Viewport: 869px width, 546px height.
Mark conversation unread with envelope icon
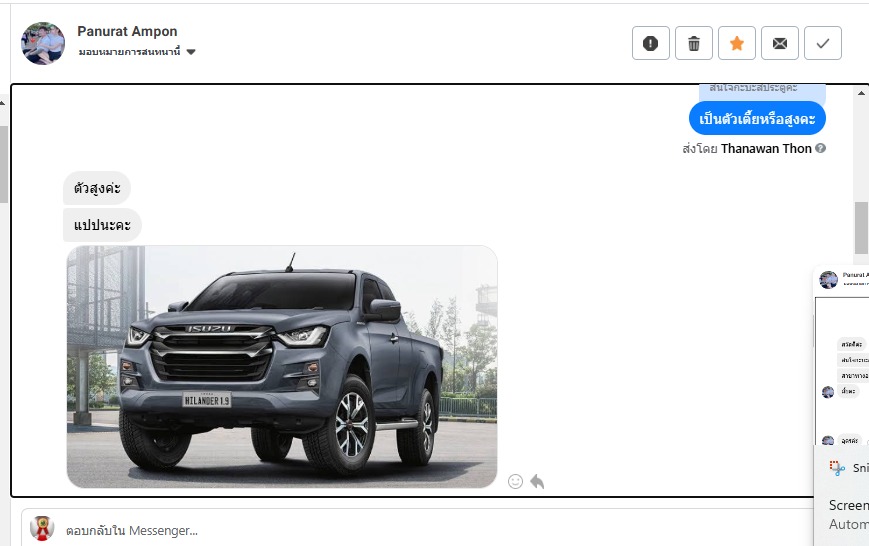(x=780, y=43)
